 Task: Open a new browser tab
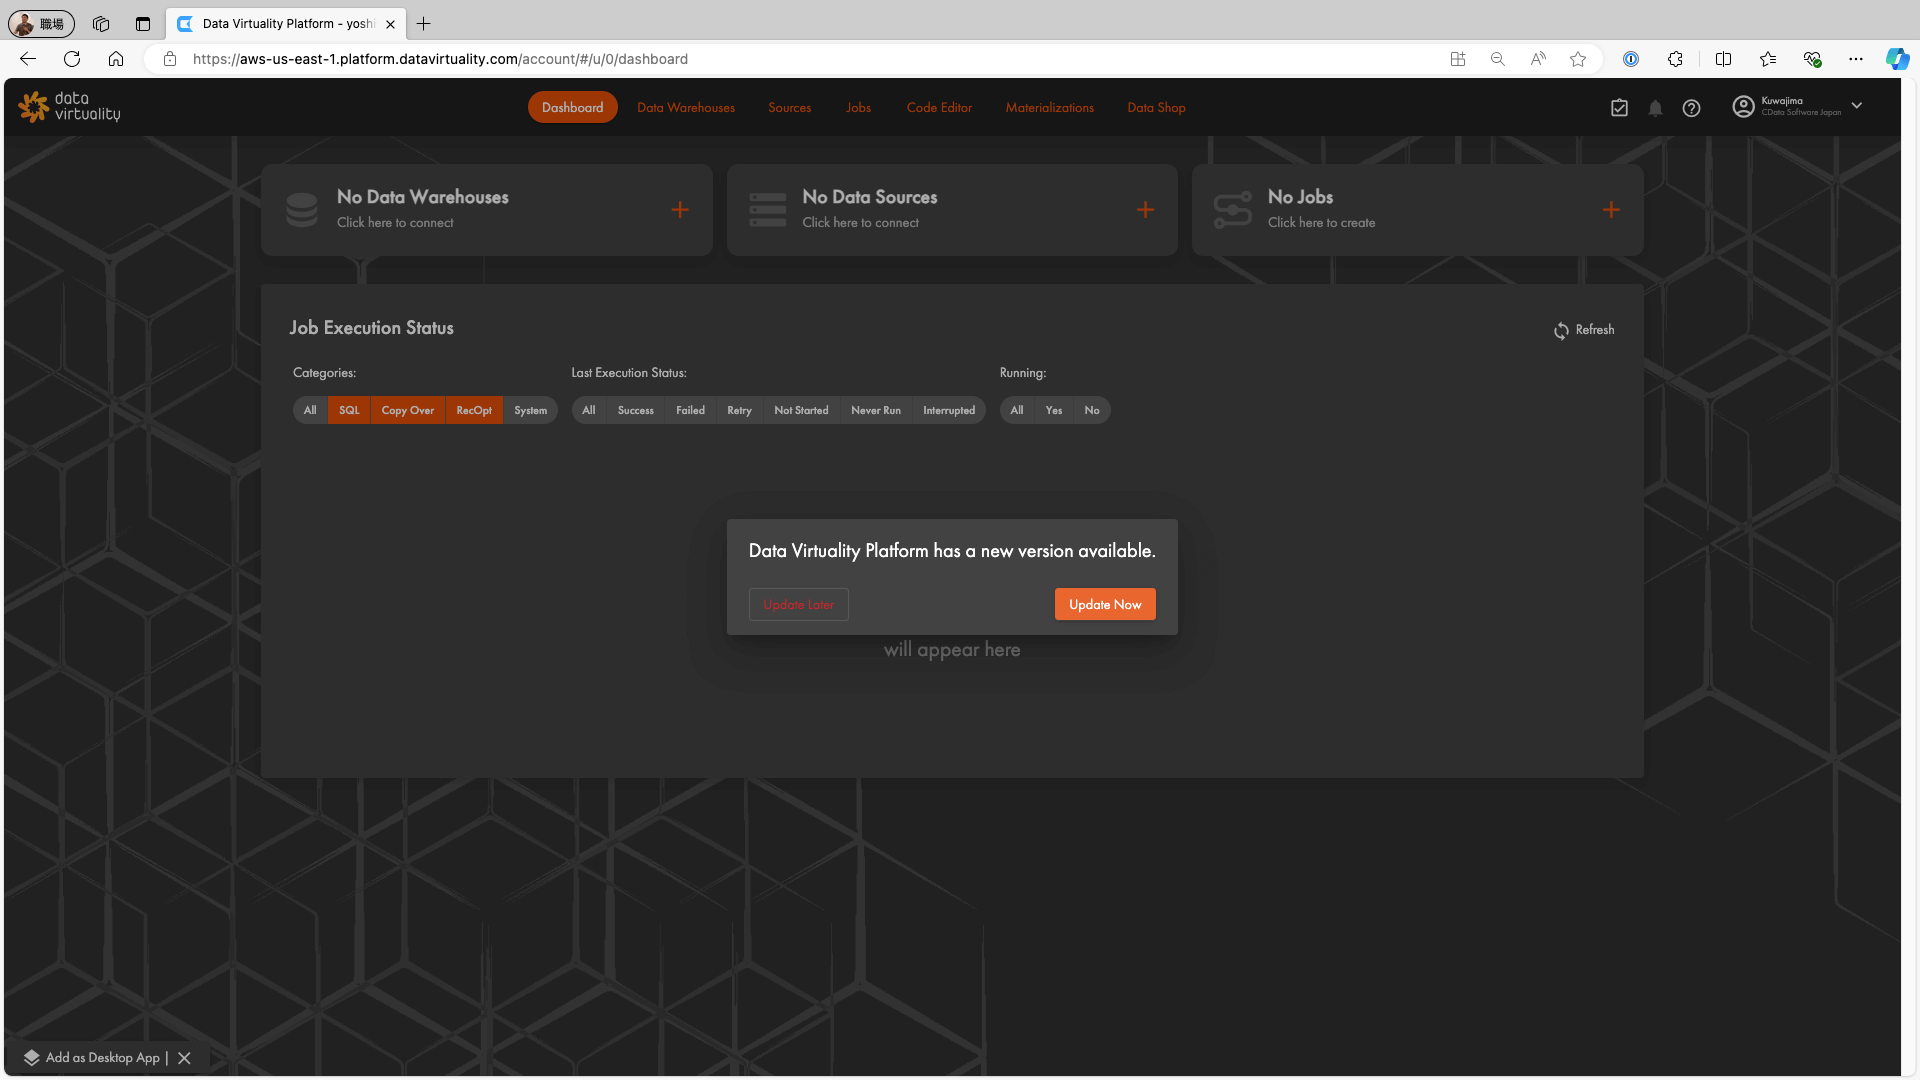pos(424,23)
